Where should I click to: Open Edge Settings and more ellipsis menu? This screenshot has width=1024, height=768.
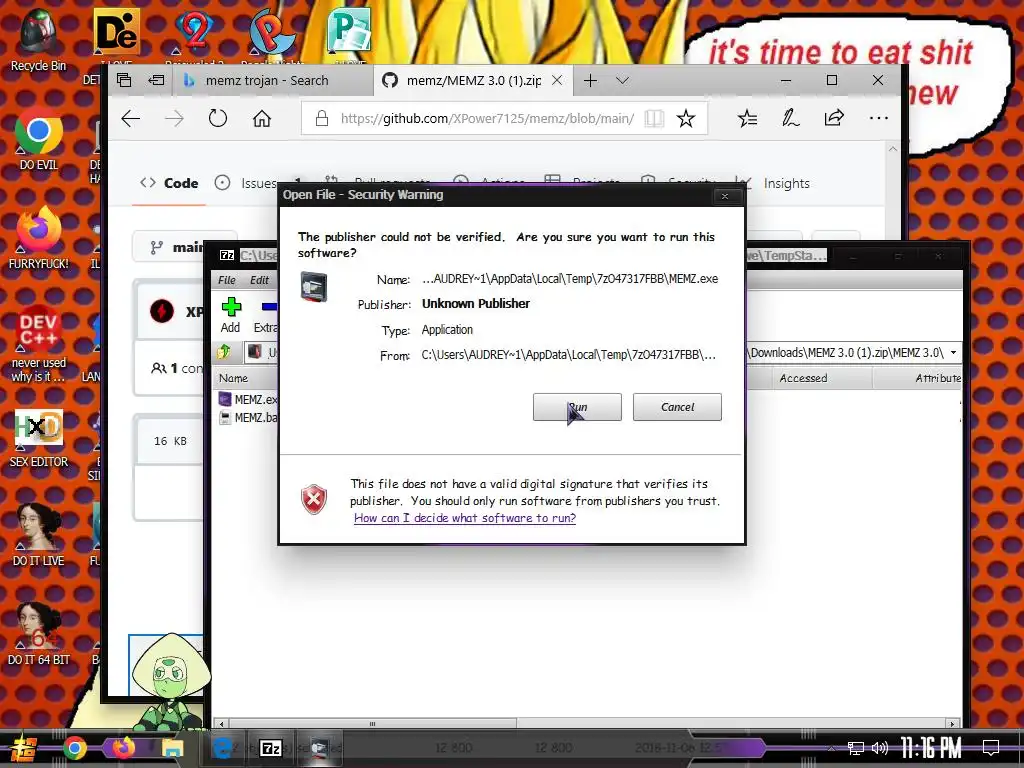point(878,118)
